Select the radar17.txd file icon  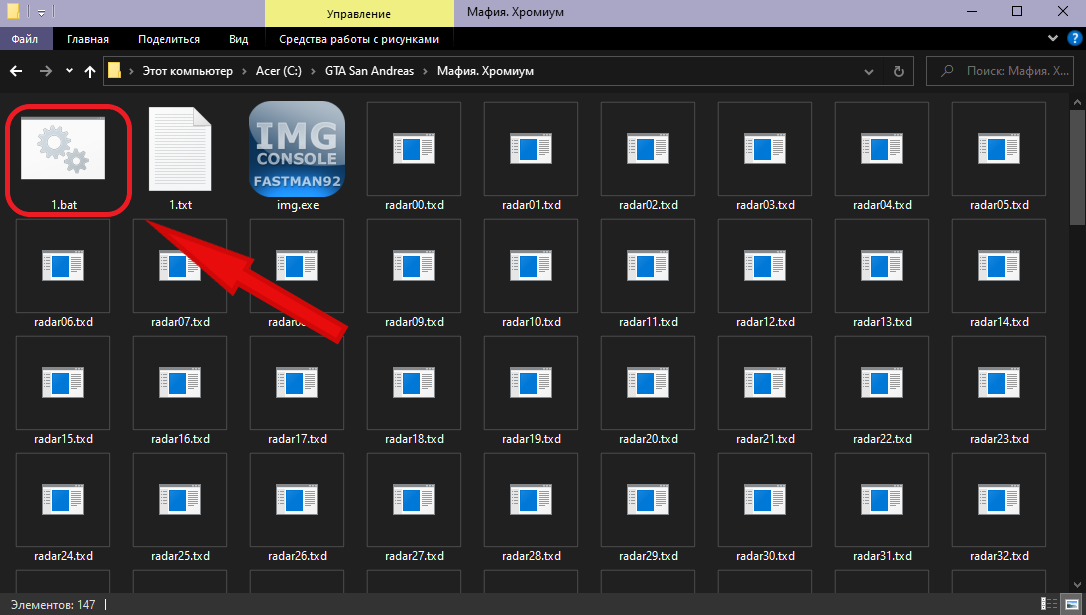pos(297,382)
